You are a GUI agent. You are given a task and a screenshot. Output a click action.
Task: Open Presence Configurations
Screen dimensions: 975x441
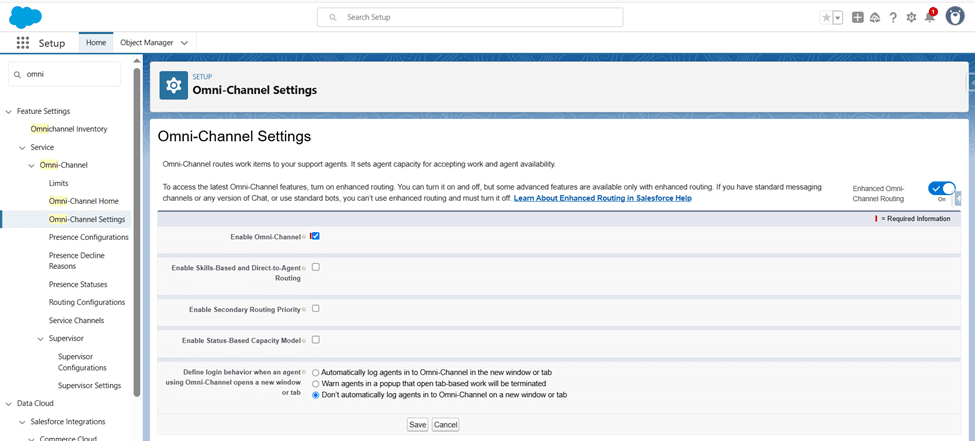pos(89,238)
